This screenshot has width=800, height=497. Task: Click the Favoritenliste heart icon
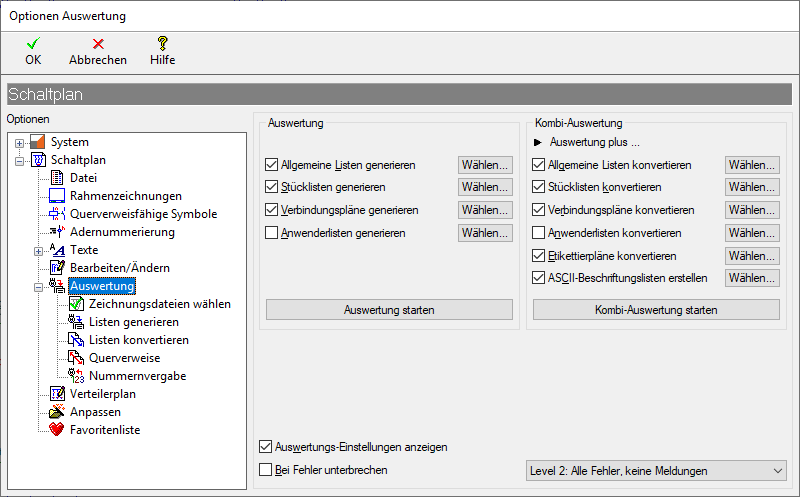(x=57, y=430)
